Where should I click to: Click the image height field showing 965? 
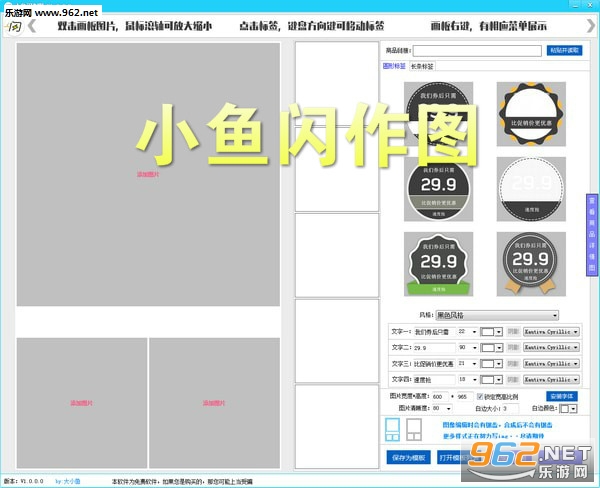[x=465, y=397]
